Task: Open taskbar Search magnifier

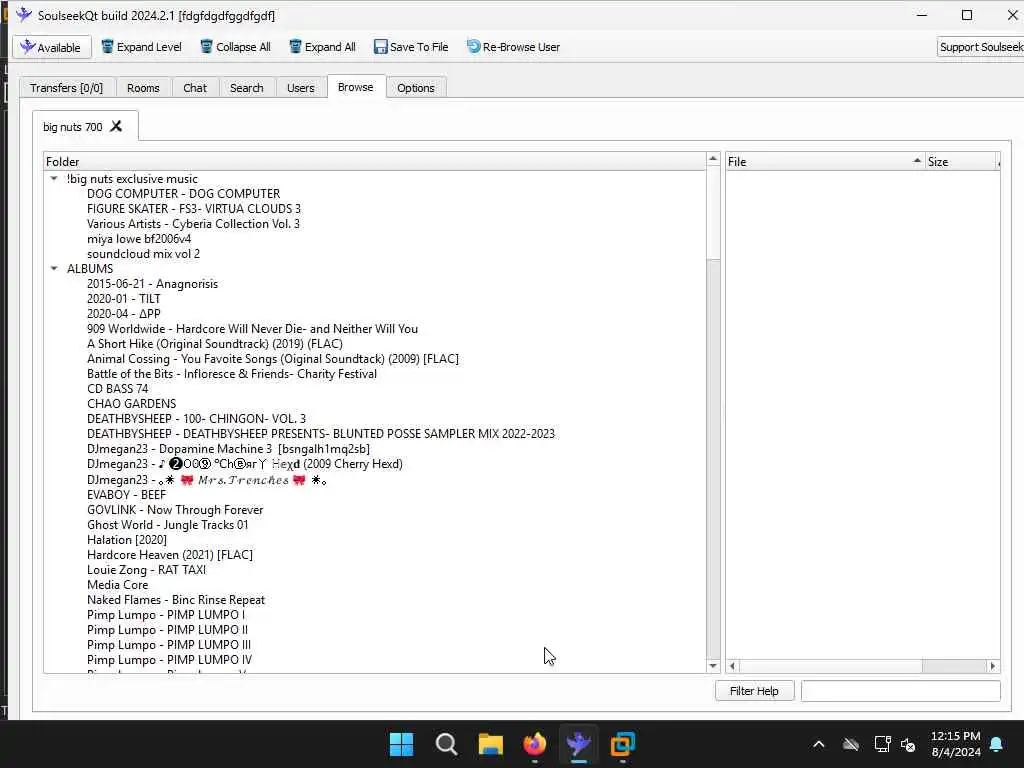Action: [446, 744]
